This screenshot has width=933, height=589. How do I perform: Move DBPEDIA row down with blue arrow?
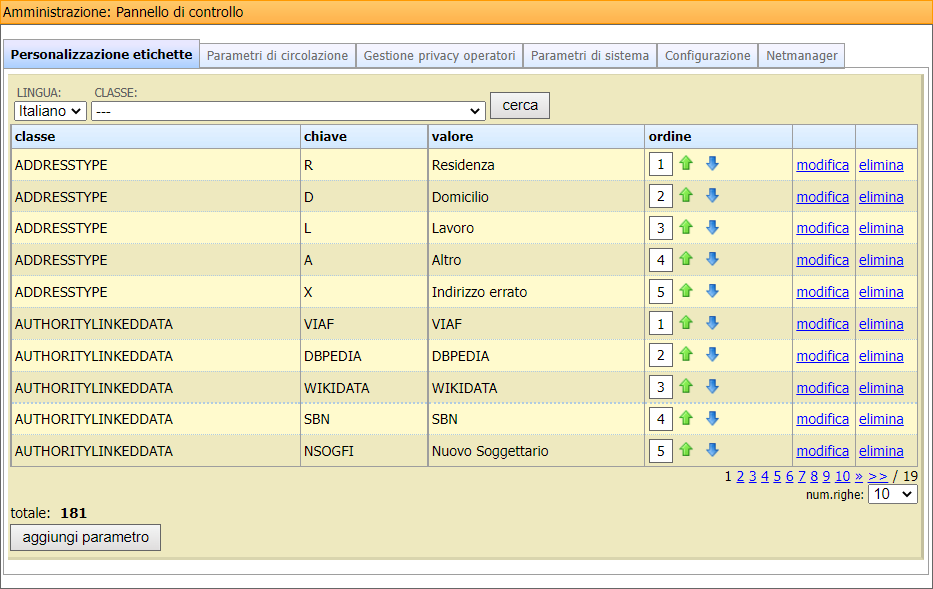point(712,355)
